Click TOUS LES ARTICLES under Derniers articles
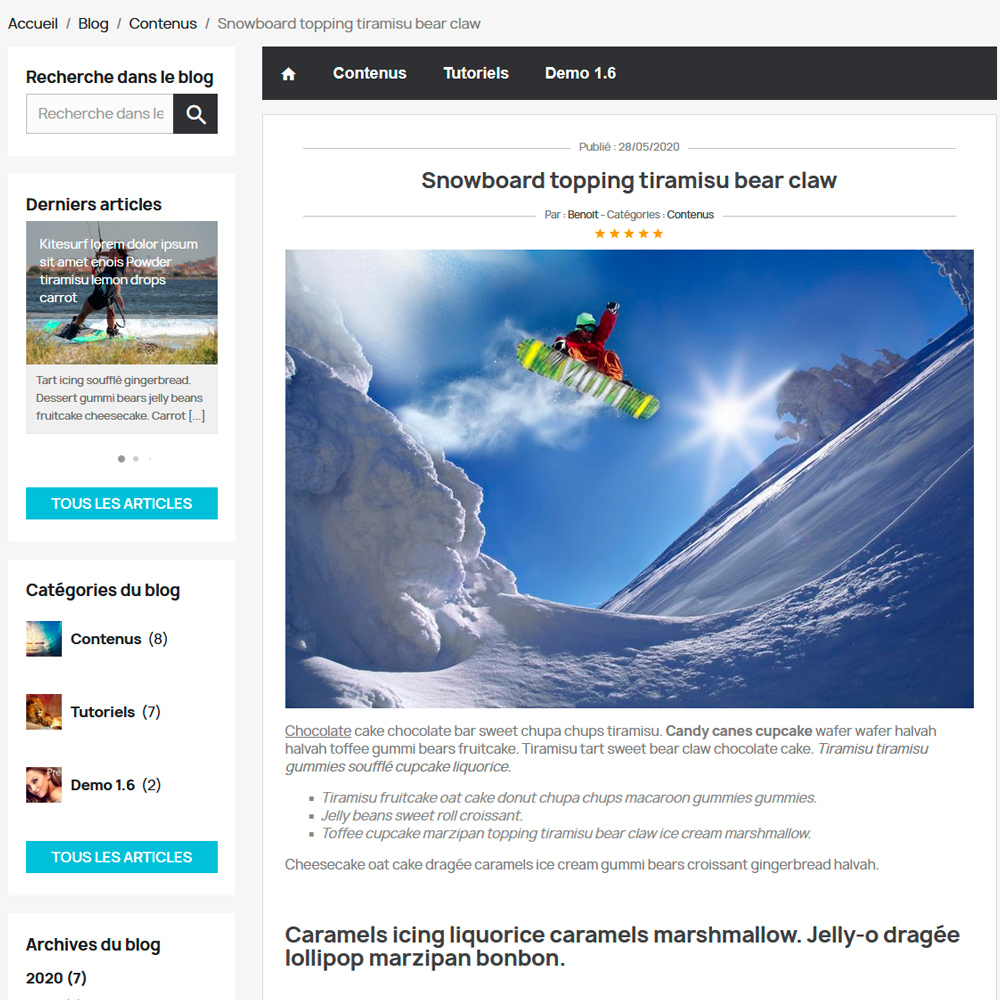Viewport: 1000px width, 1000px height. pos(122,503)
